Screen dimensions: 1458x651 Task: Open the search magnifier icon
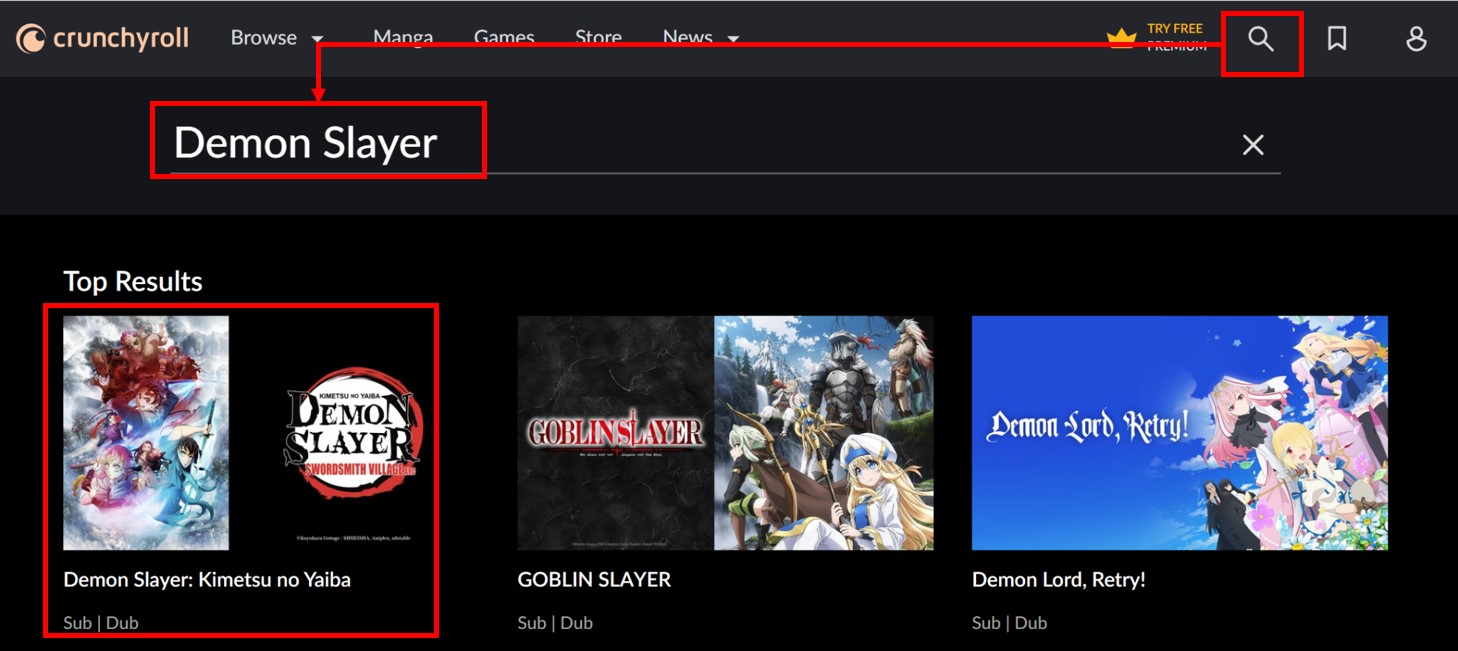tap(1261, 39)
